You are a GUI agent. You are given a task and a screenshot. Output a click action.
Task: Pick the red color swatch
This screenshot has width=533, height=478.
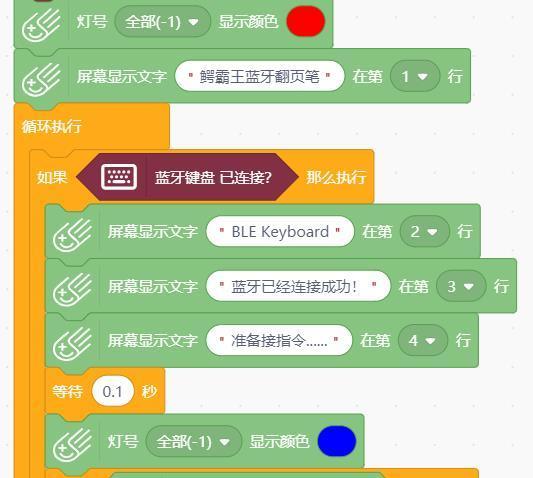[306, 21]
